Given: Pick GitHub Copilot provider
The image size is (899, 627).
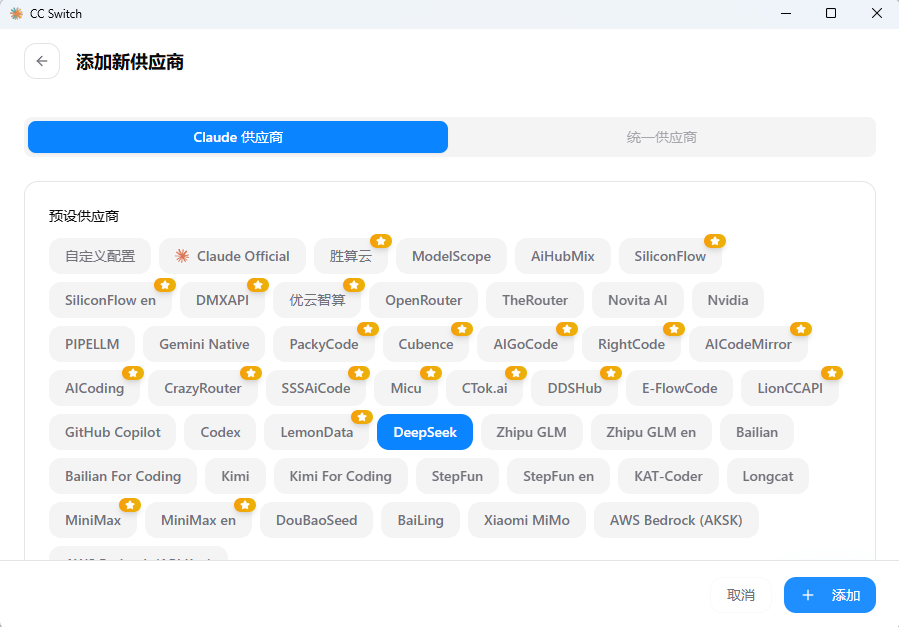Looking at the screenshot, I should click(112, 432).
